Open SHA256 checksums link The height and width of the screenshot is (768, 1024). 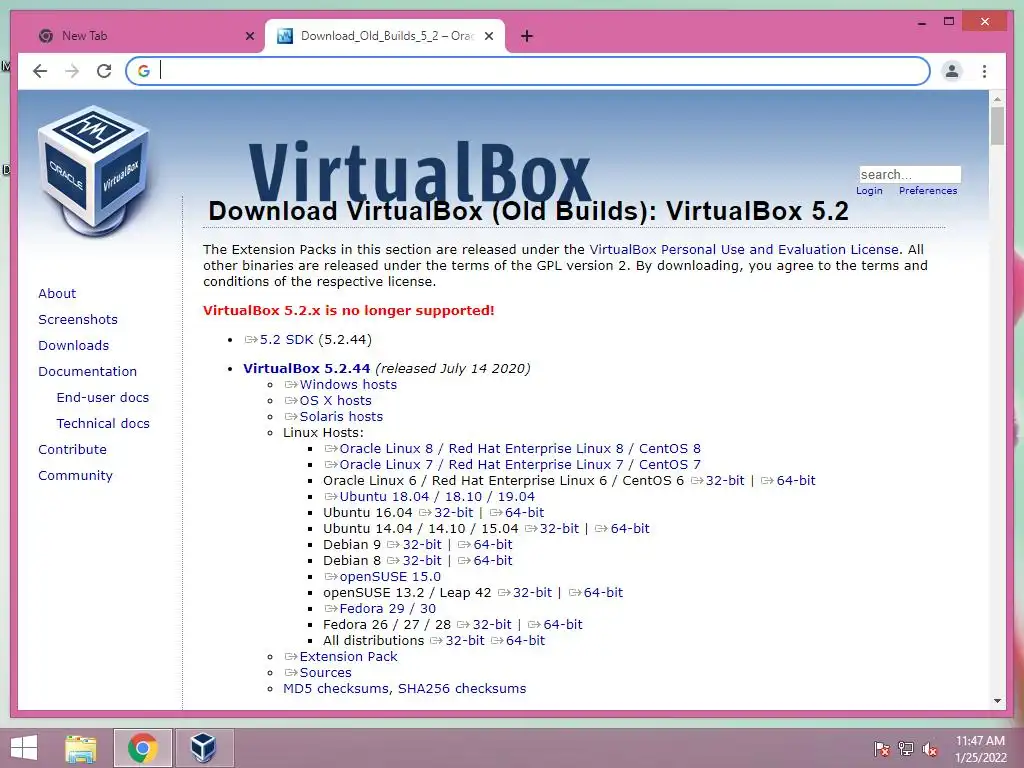[462, 688]
